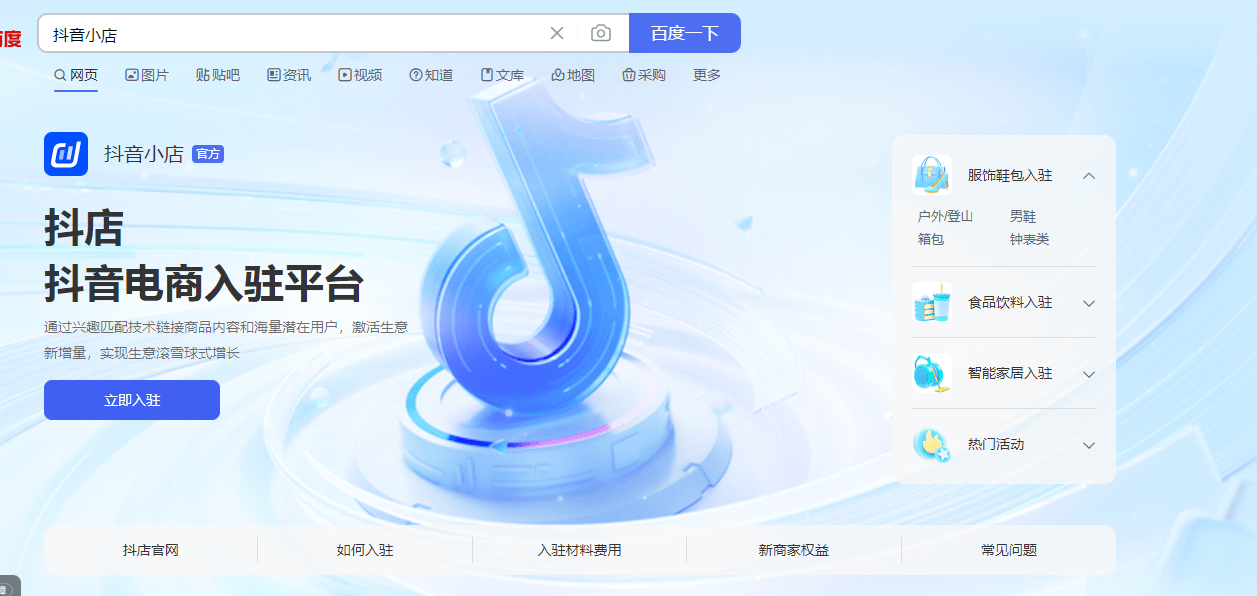
Task: Click the handbag icon beside 服饰鞋包入驻
Action: click(x=932, y=173)
